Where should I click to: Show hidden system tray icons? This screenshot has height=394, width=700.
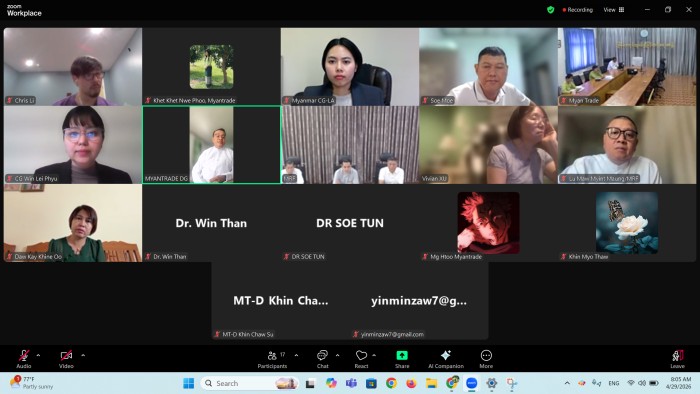pyautogui.click(x=567, y=383)
